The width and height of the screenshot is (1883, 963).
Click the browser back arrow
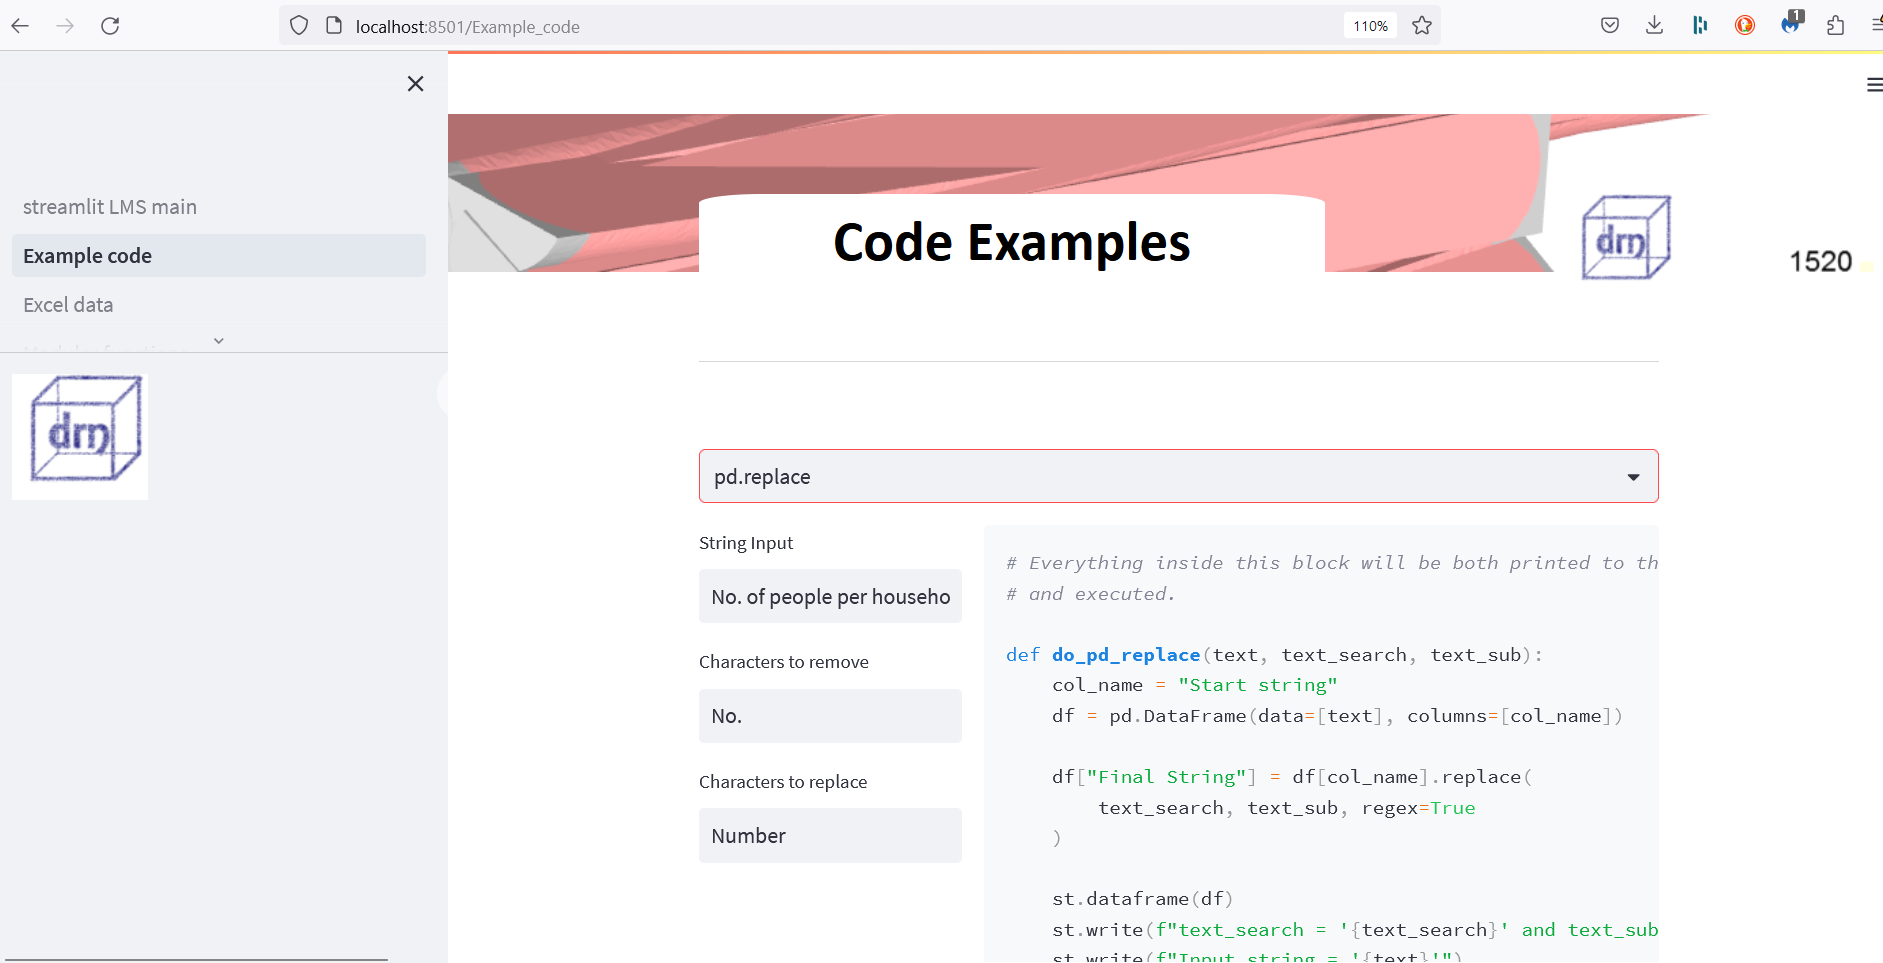(20, 26)
